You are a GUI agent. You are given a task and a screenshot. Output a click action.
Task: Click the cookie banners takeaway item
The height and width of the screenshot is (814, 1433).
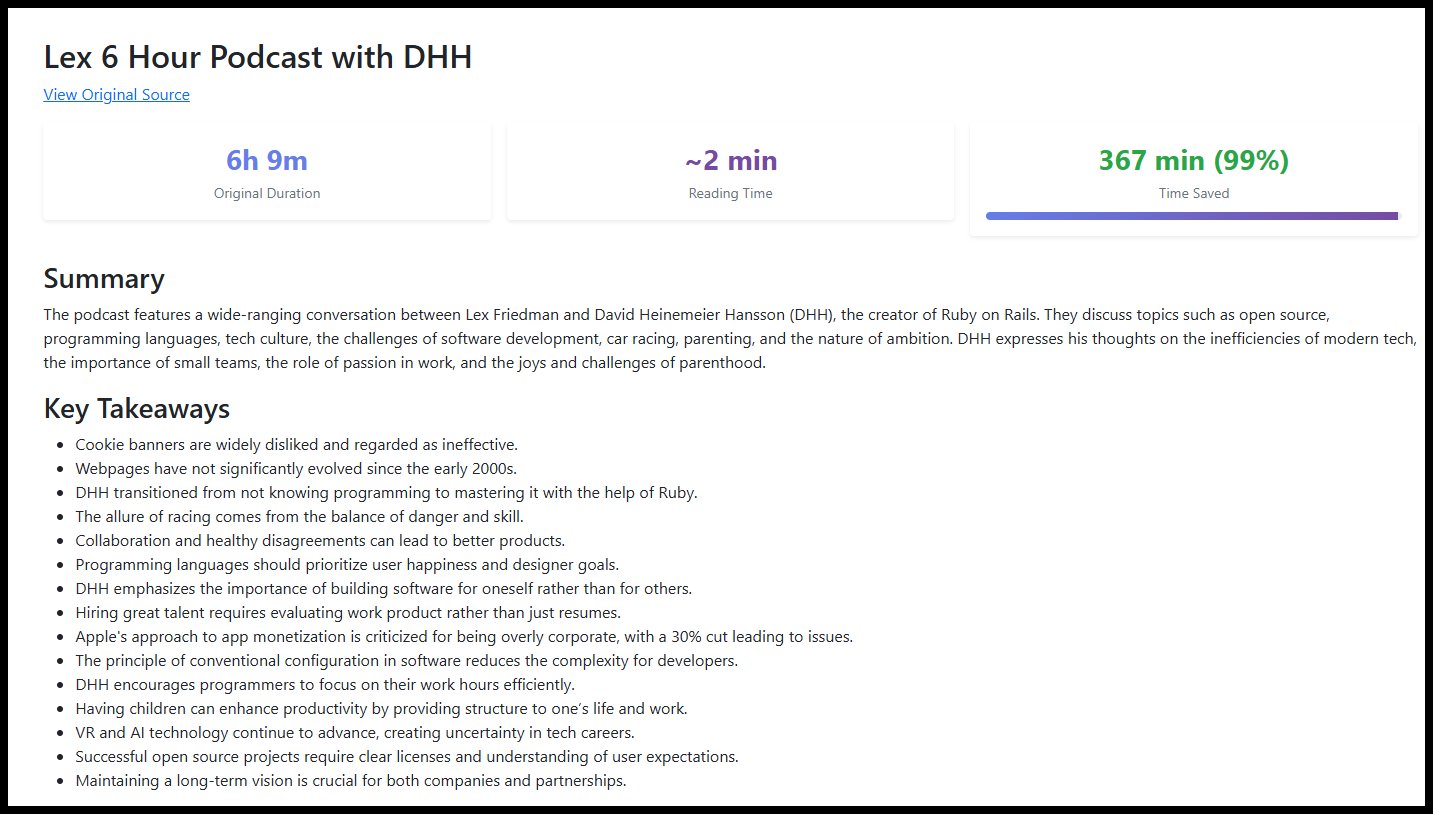(296, 444)
